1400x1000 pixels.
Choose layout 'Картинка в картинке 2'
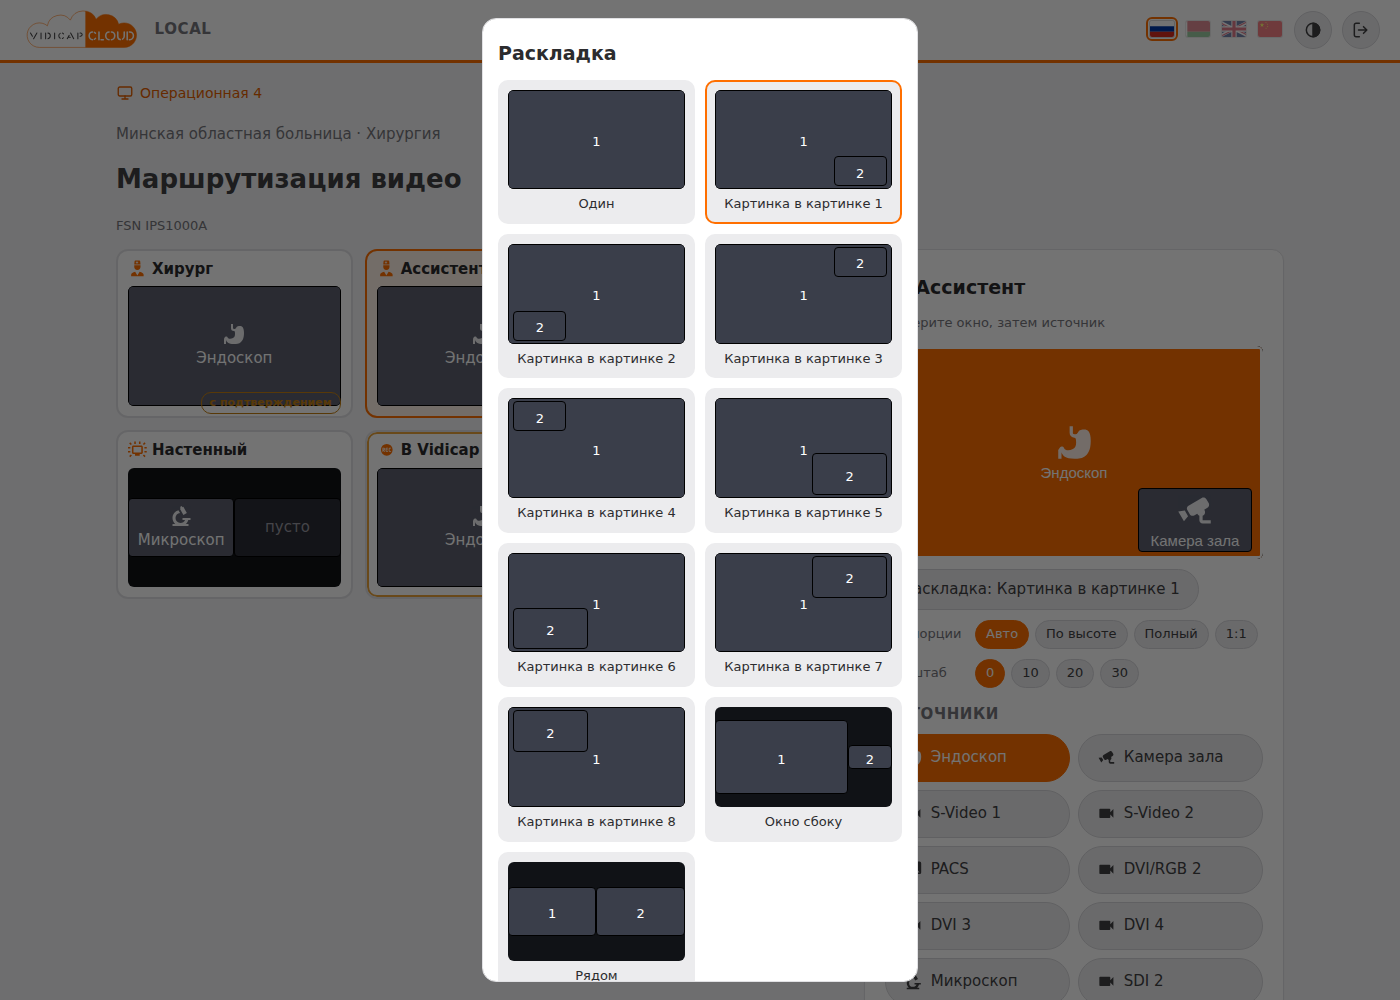coord(596,306)
